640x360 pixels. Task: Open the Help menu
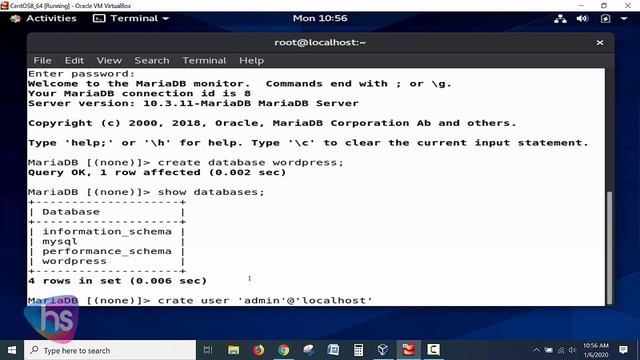click(x=251, y=60)
